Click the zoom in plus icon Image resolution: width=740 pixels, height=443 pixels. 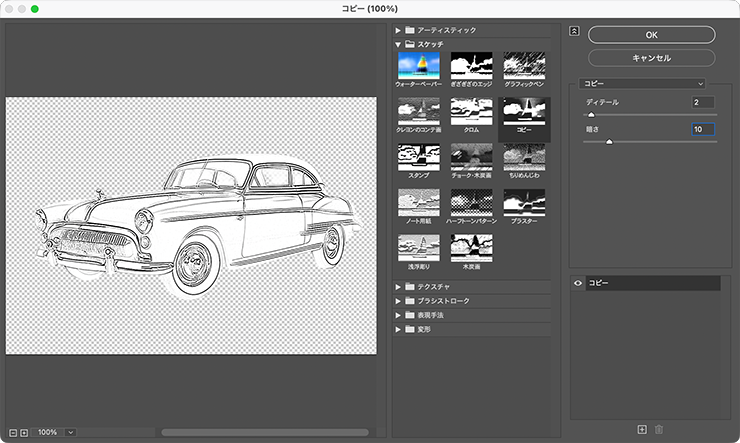click(24, 432)
